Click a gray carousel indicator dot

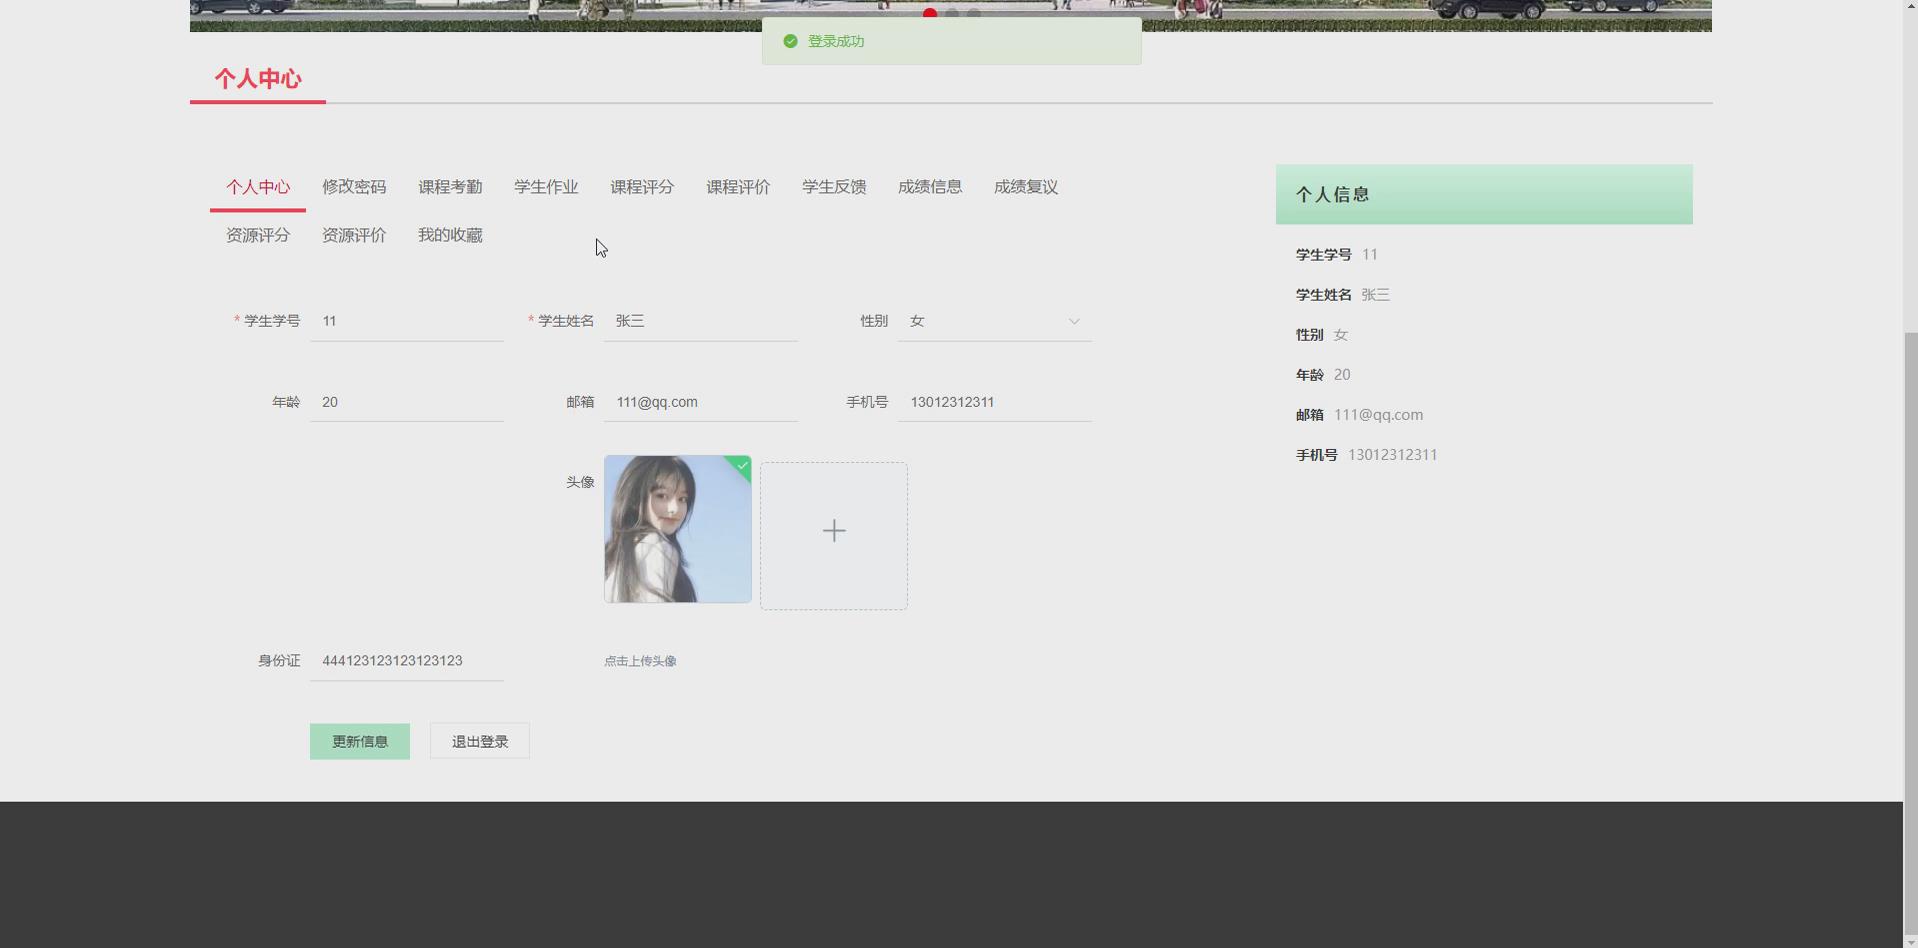[x=953, y=13]
